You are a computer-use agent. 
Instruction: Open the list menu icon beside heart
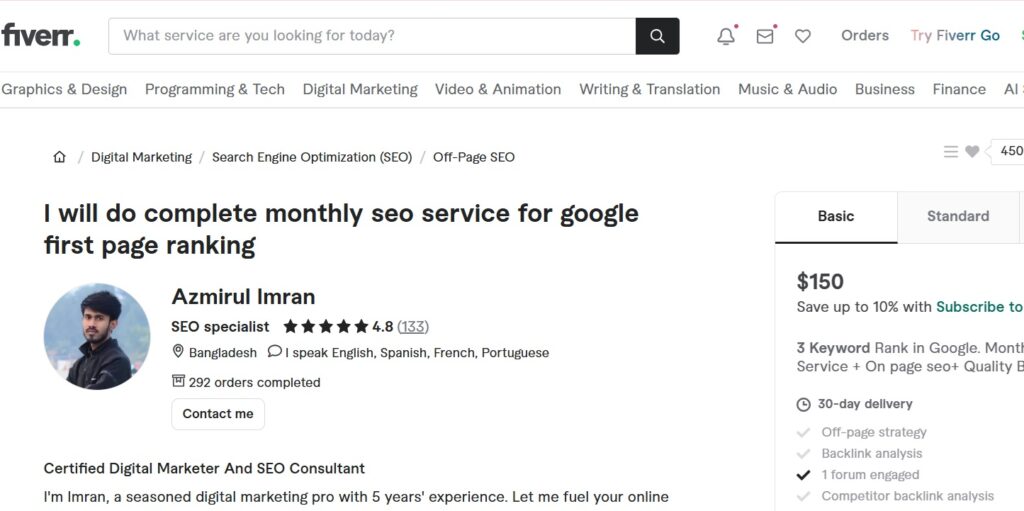pos(951,152)
